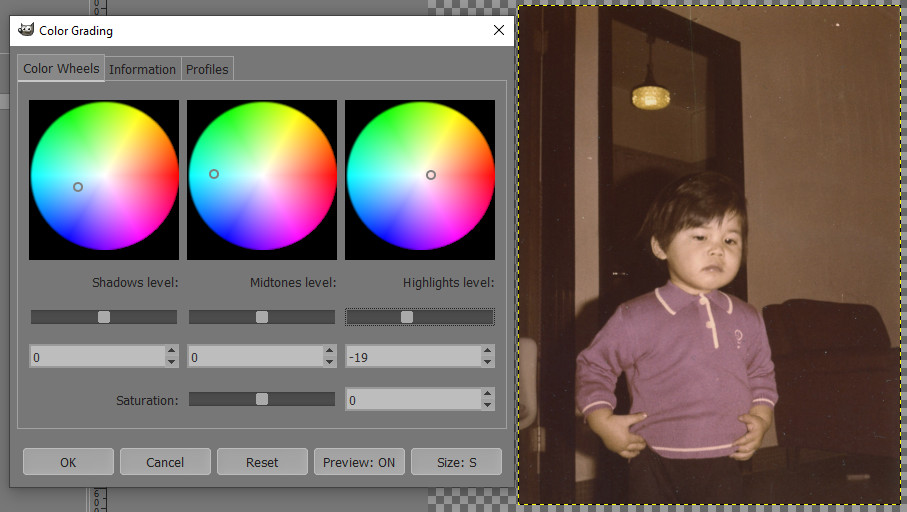Click the Shadows level slider
This screenshot has height=512, width=907.
tap(104, 317)
